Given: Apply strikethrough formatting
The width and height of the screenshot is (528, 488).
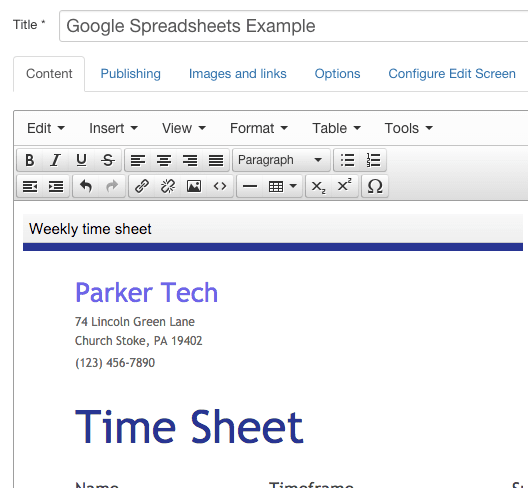Looking at the screenshot, I should [108, 160].
